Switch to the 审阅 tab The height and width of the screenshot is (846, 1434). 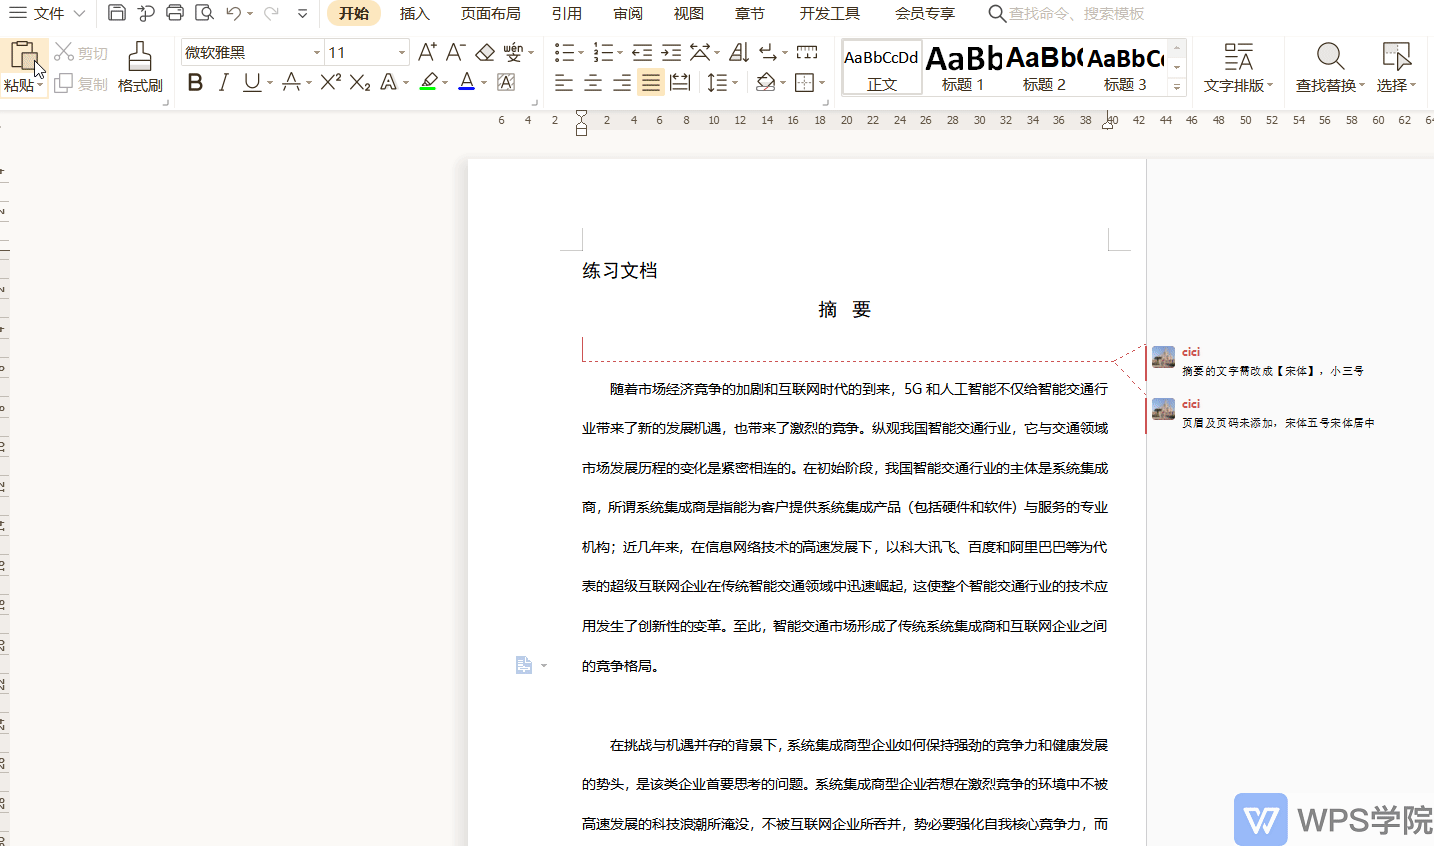point(628,13)
